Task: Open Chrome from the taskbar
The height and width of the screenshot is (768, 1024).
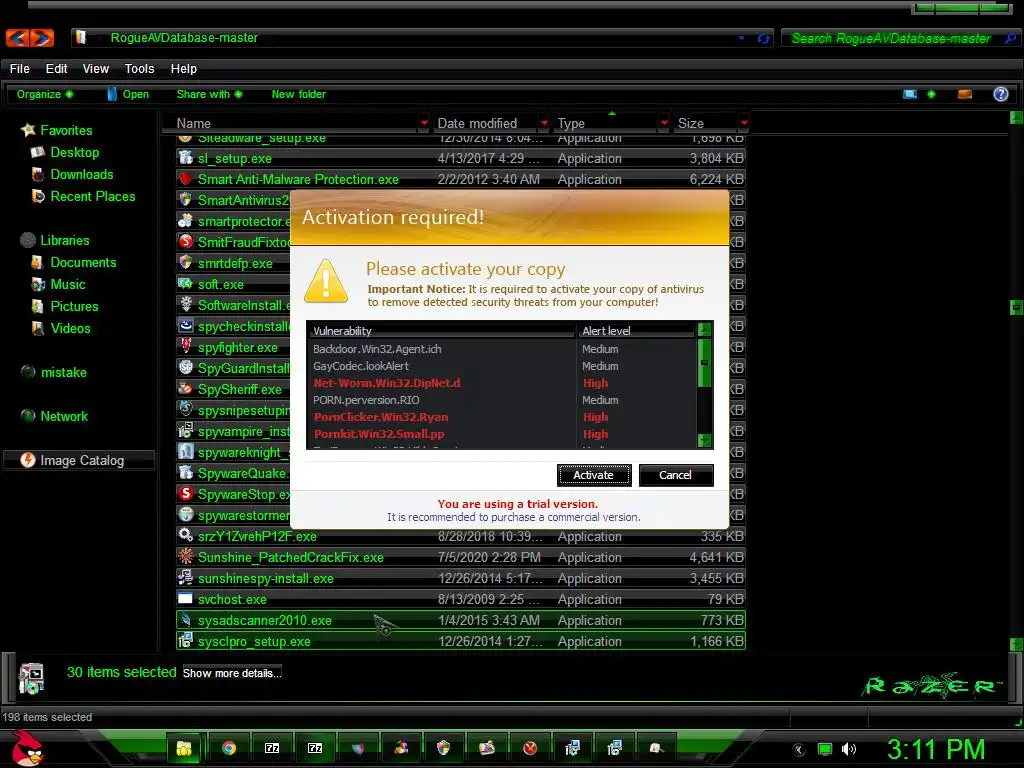Action: pos(229,748)
